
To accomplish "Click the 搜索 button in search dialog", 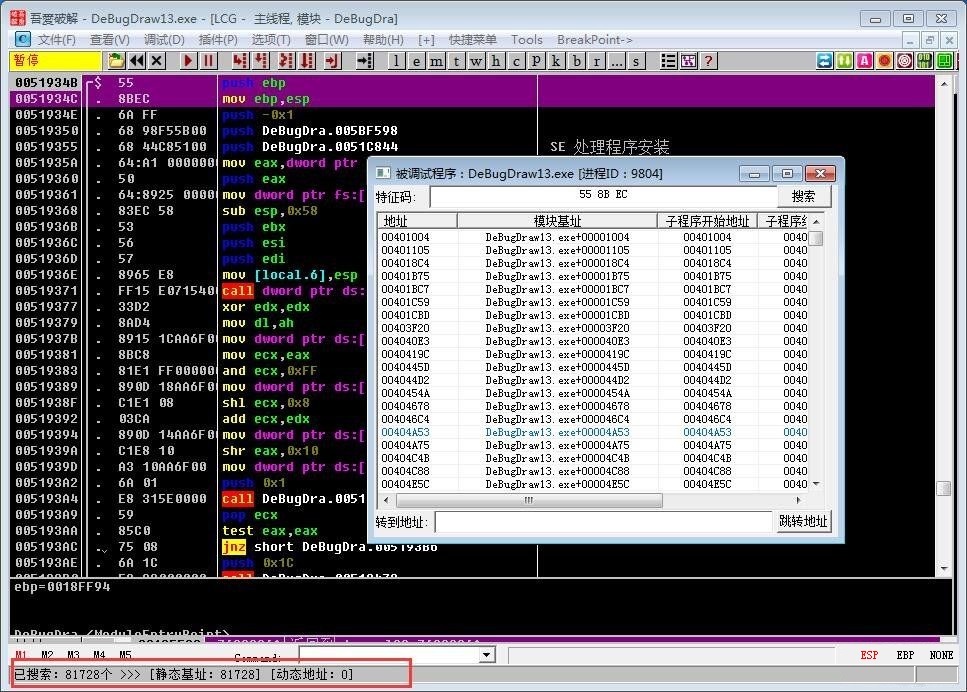I will [x=804, y=196].
